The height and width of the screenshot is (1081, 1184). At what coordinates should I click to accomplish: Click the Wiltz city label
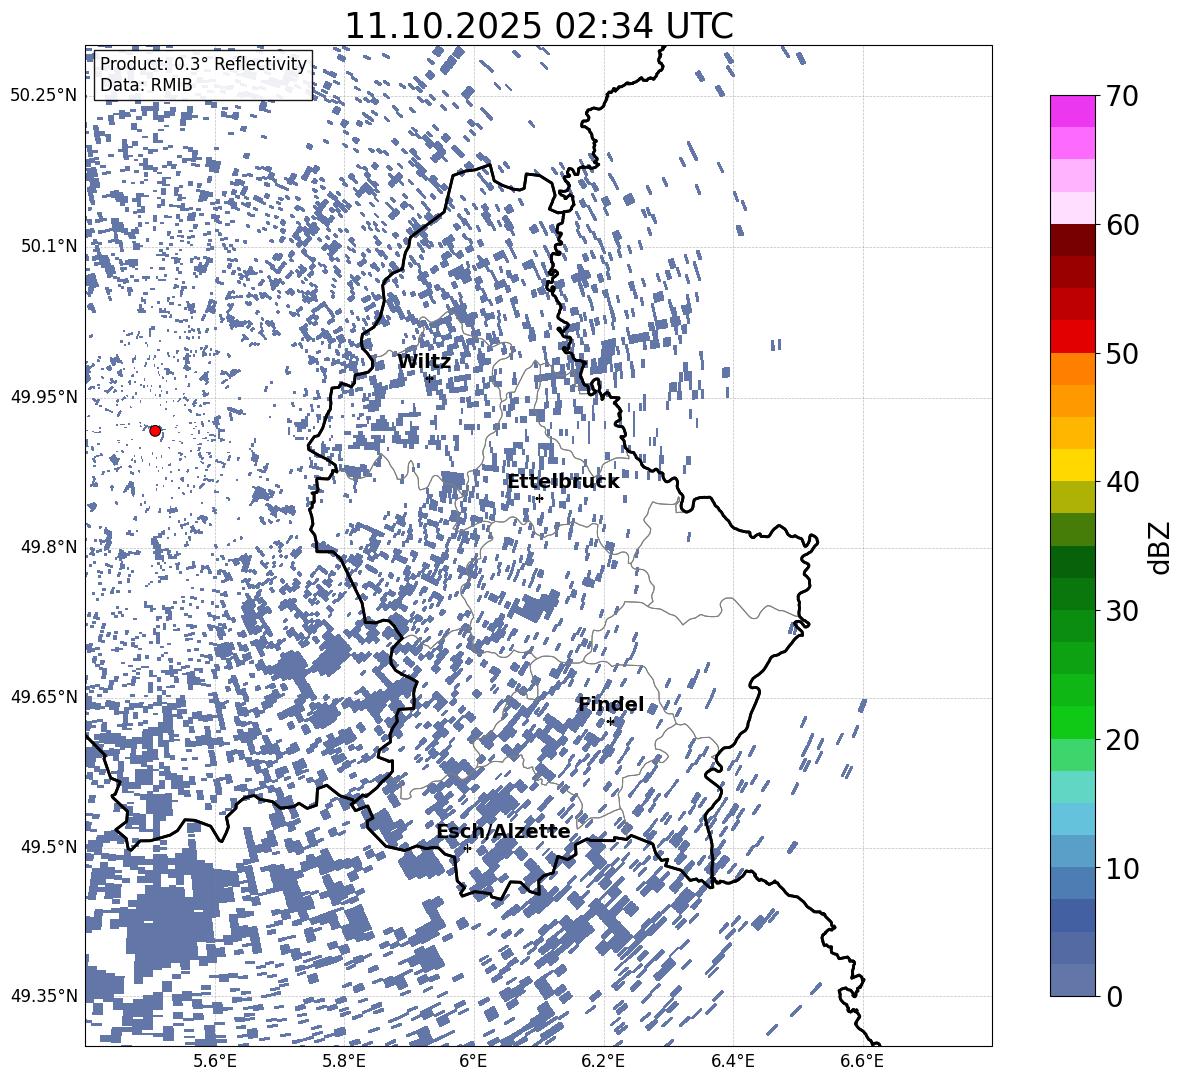pyautogui.click(x=424, y=362)
